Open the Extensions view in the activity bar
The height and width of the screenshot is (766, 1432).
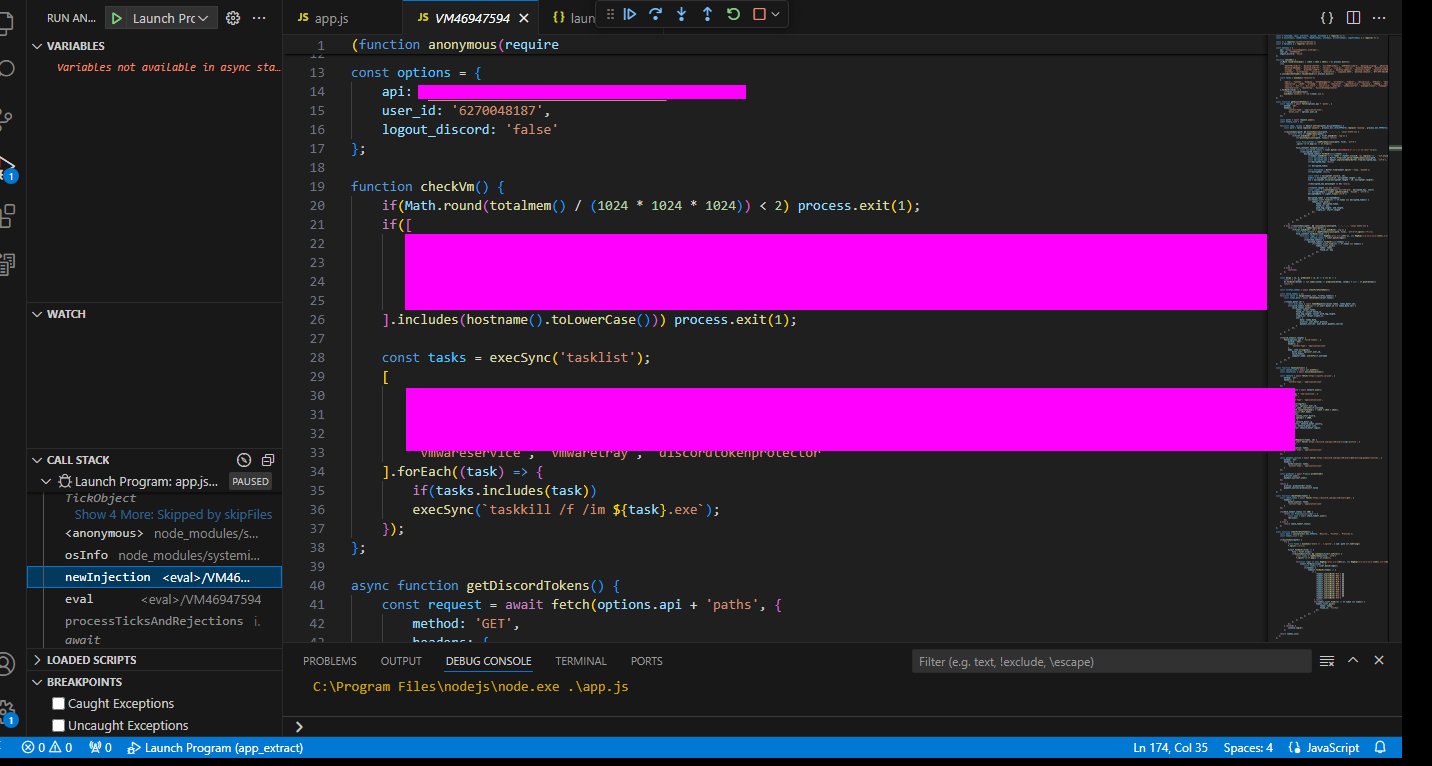[6, 216]
